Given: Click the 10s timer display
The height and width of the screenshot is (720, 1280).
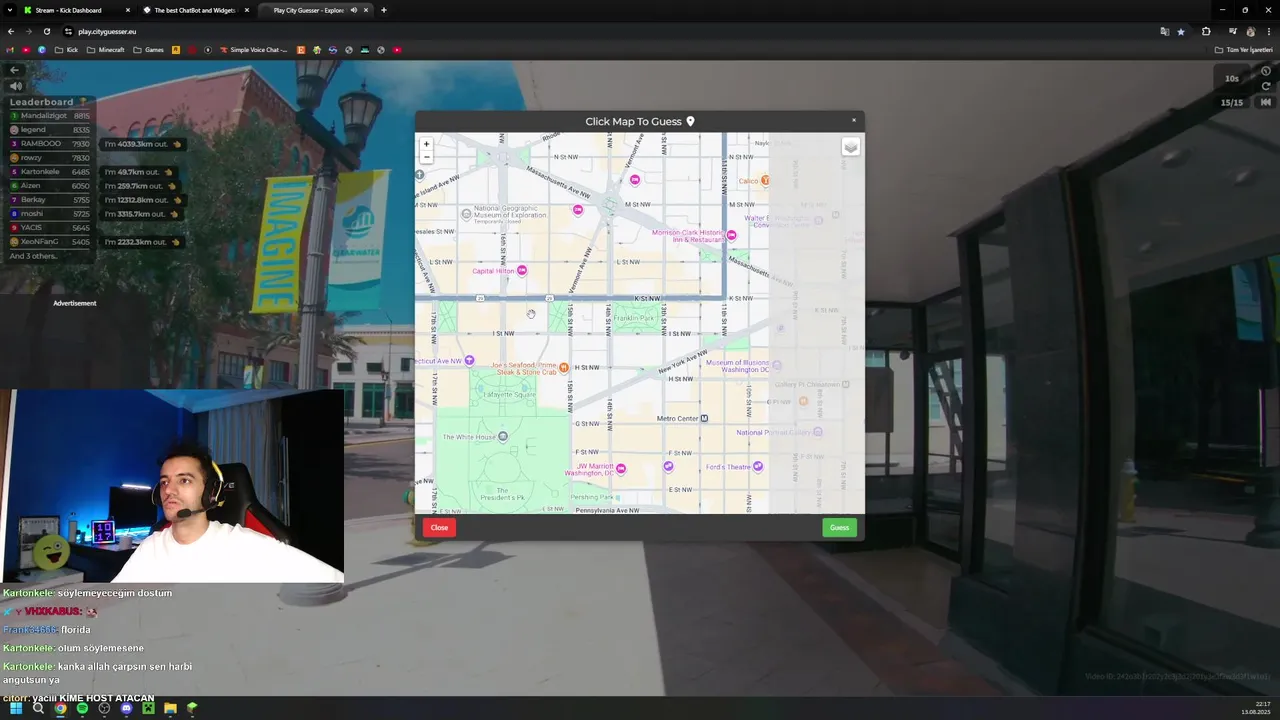Looking at the screenshot, I should (1232, 78).
